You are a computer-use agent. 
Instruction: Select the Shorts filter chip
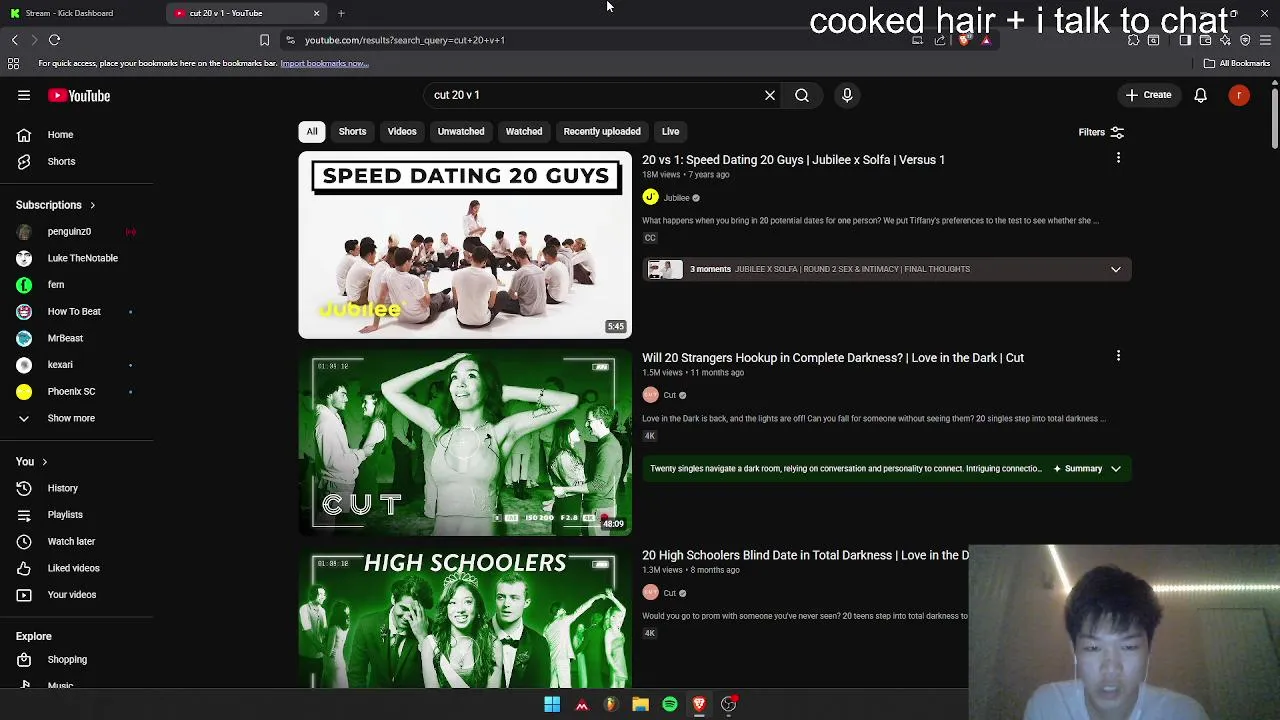tap(352, 131)
